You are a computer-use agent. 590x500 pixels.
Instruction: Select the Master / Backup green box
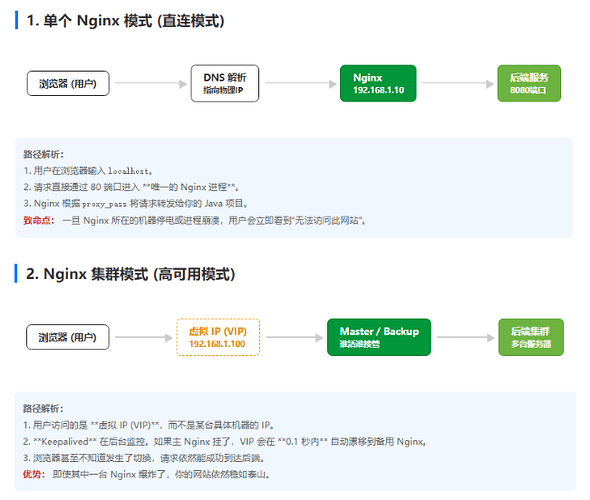379,337
